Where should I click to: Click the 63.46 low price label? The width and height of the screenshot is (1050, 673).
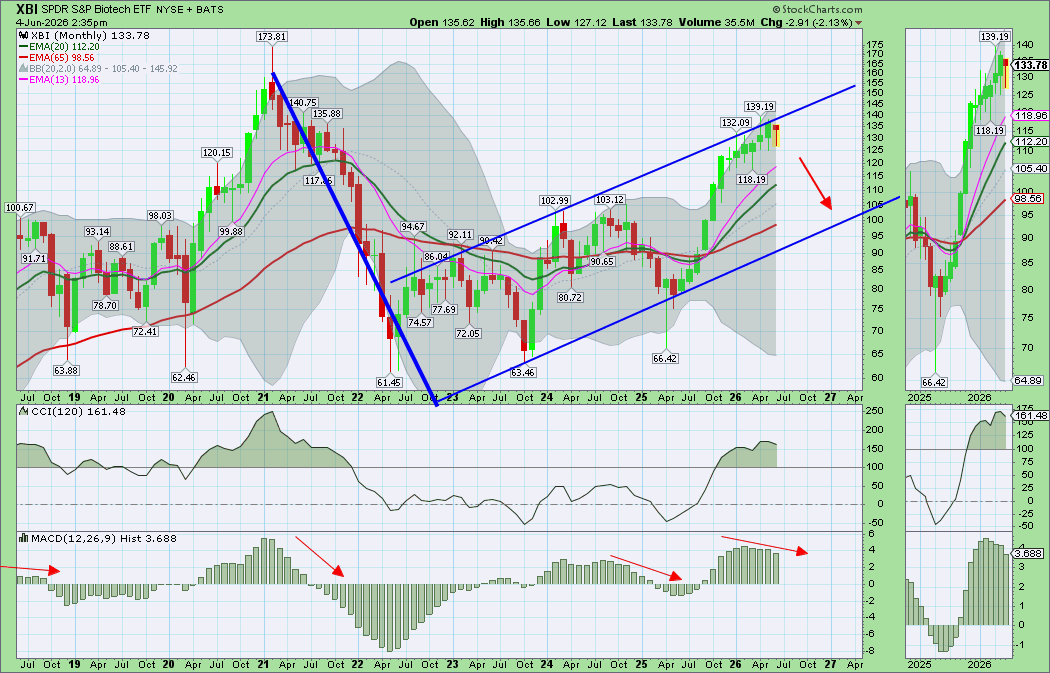tap(522, 372)
